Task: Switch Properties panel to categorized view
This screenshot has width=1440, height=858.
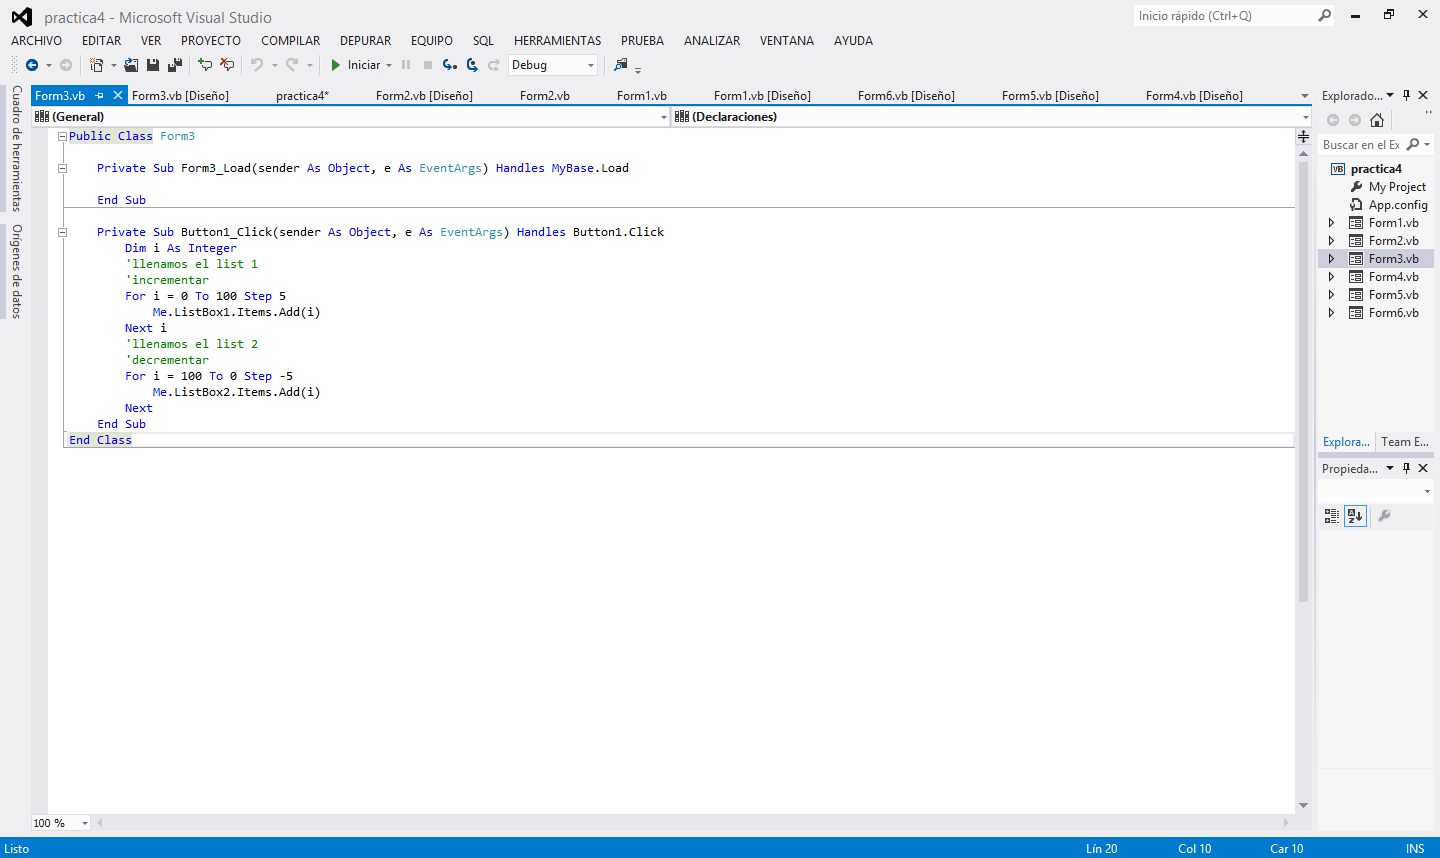Action: pos(1331,516)
